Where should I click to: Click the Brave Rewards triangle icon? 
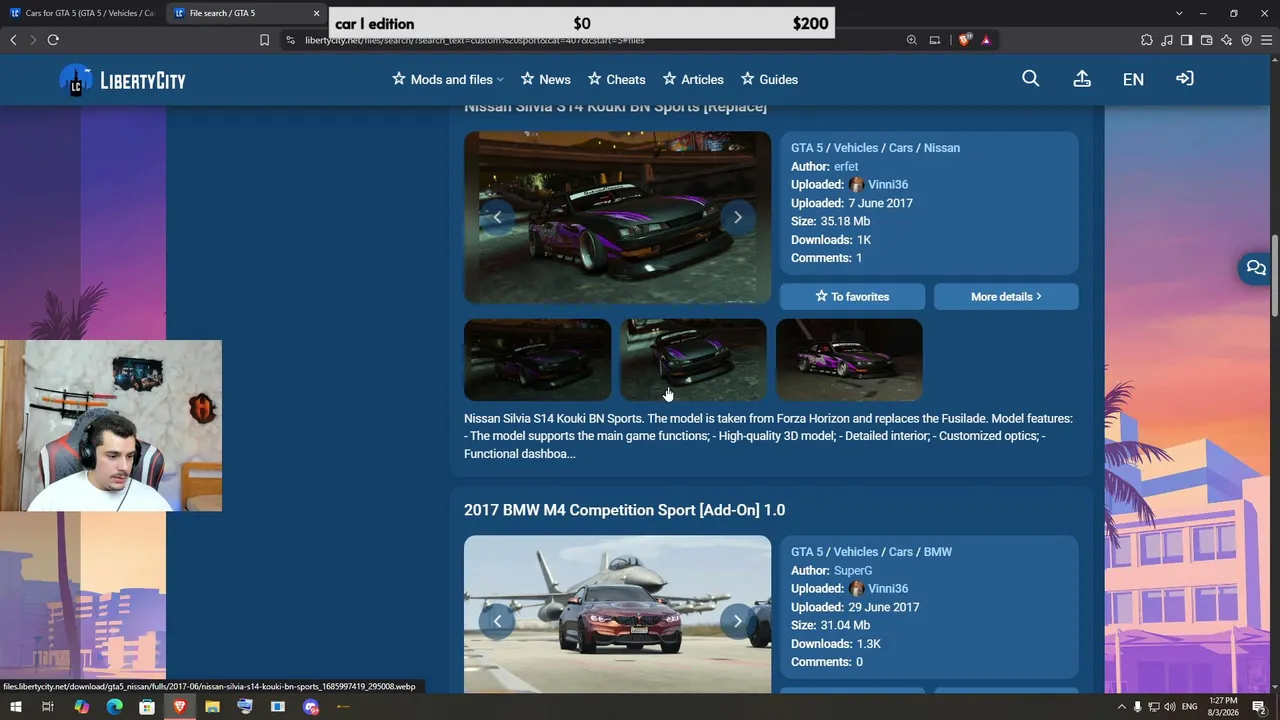click(986, 40)
